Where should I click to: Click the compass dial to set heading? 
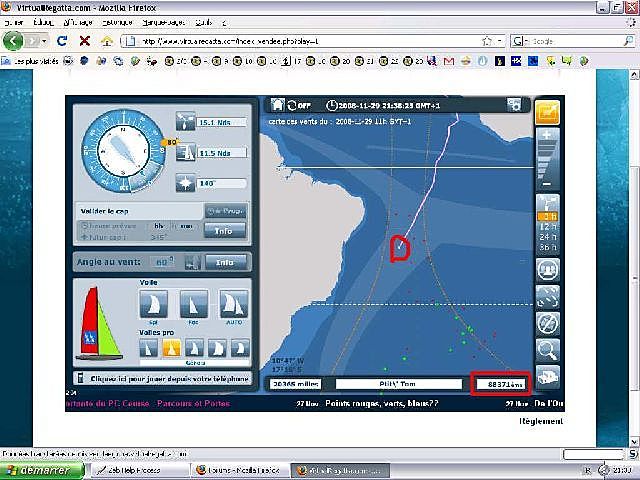pyautogui.click(x=123, y=150)
